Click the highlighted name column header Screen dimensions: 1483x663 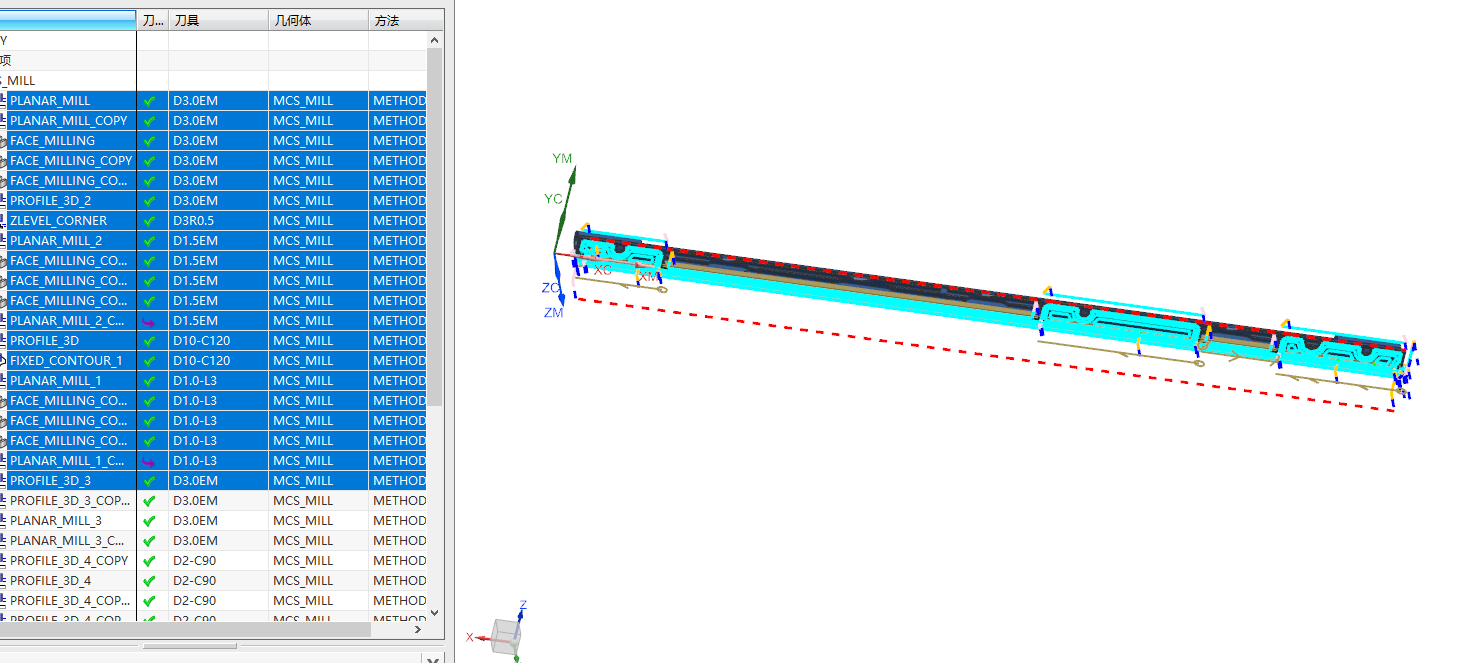(68, 20)
